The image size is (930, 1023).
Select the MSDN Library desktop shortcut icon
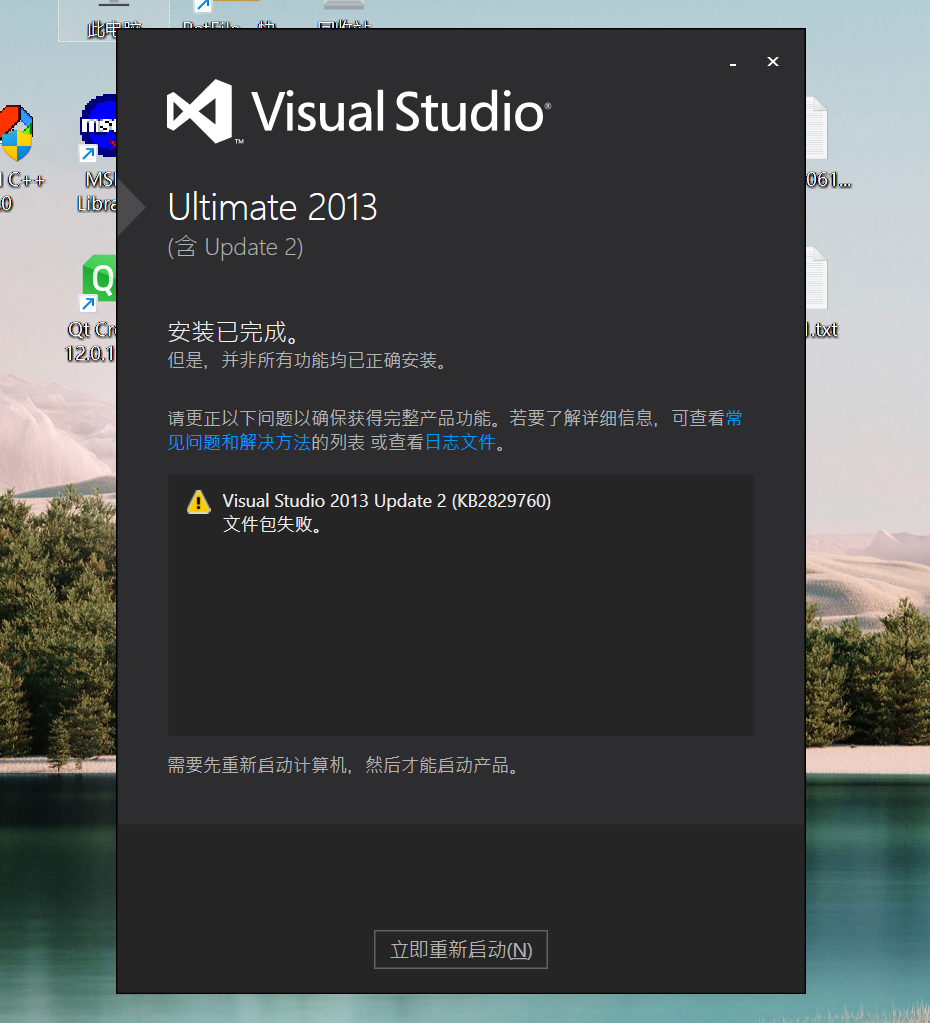click(x=99, y=127)
